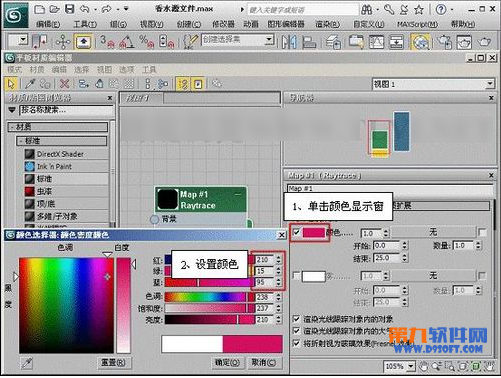Toggle raytrace atmospherics inside objects checkbox

point(296,331)
